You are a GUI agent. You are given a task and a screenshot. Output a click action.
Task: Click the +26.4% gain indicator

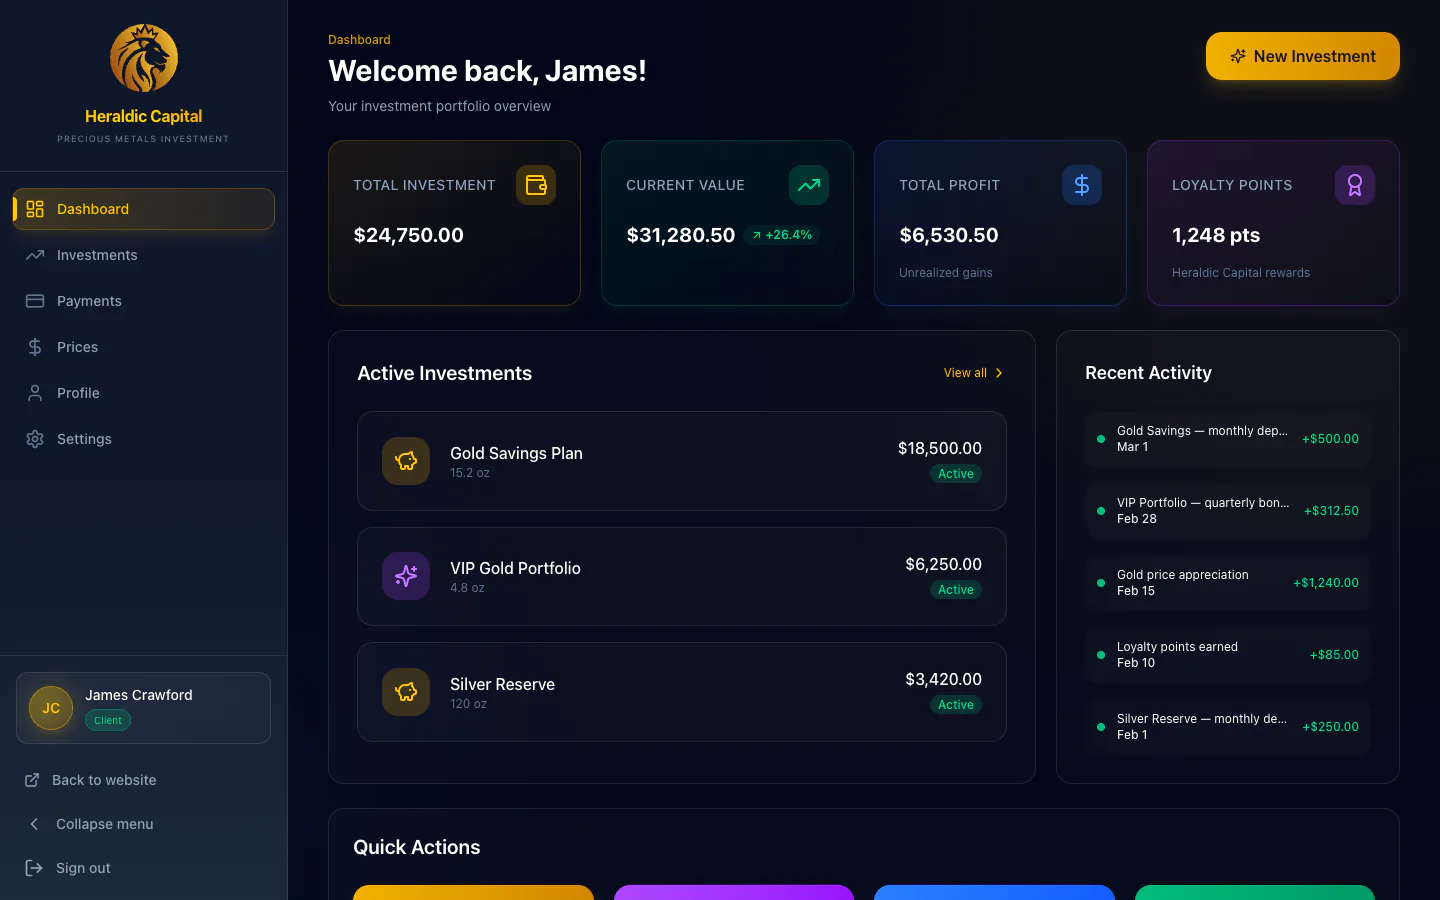(783, 234)
